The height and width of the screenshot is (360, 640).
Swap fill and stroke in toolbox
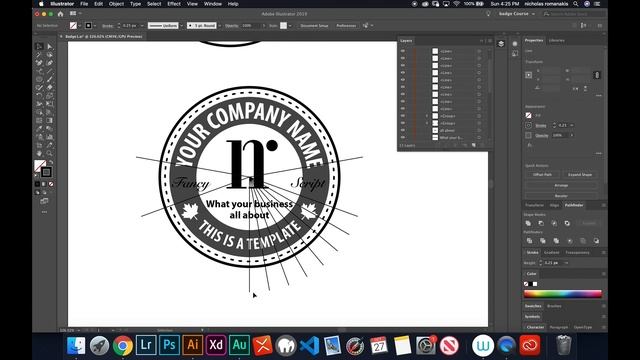[x=51, y=162]
